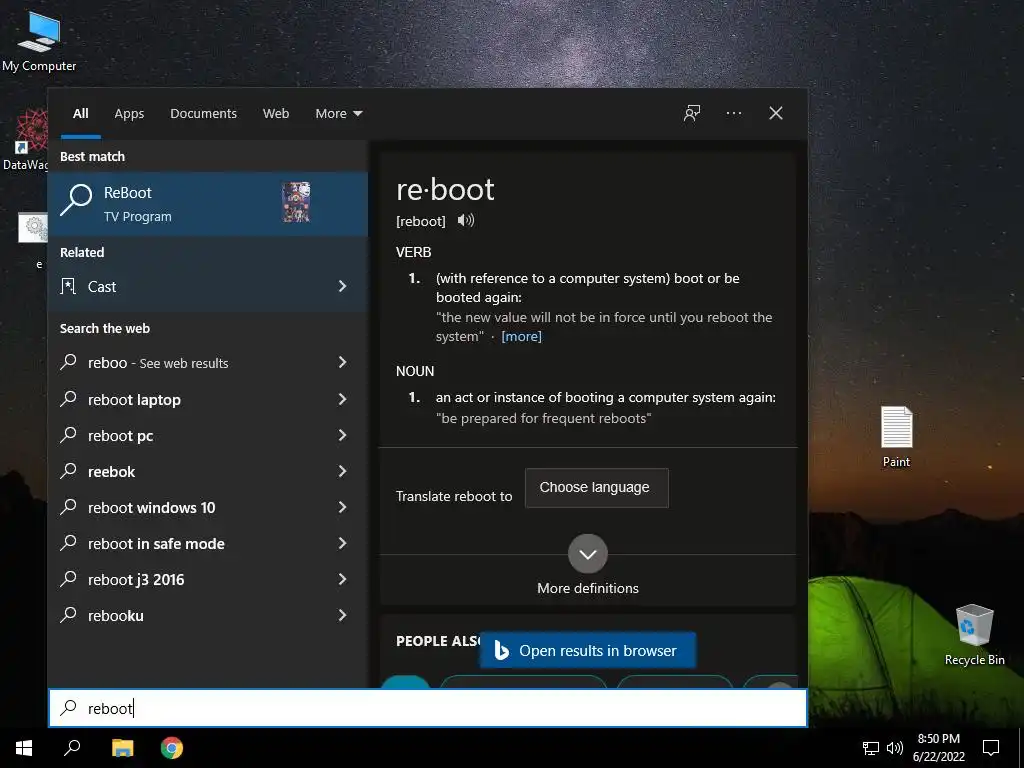The width and height of the screenshot is (1024, 768).
Task: Play the reboot pronunciation audio
Action: coord(466,220)
